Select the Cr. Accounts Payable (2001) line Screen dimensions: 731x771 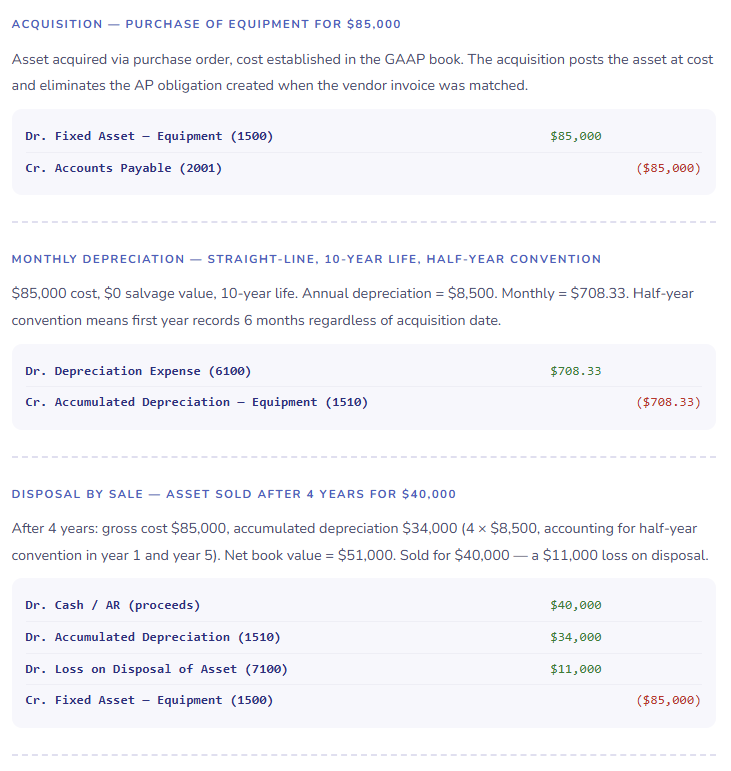click(124, 168)
